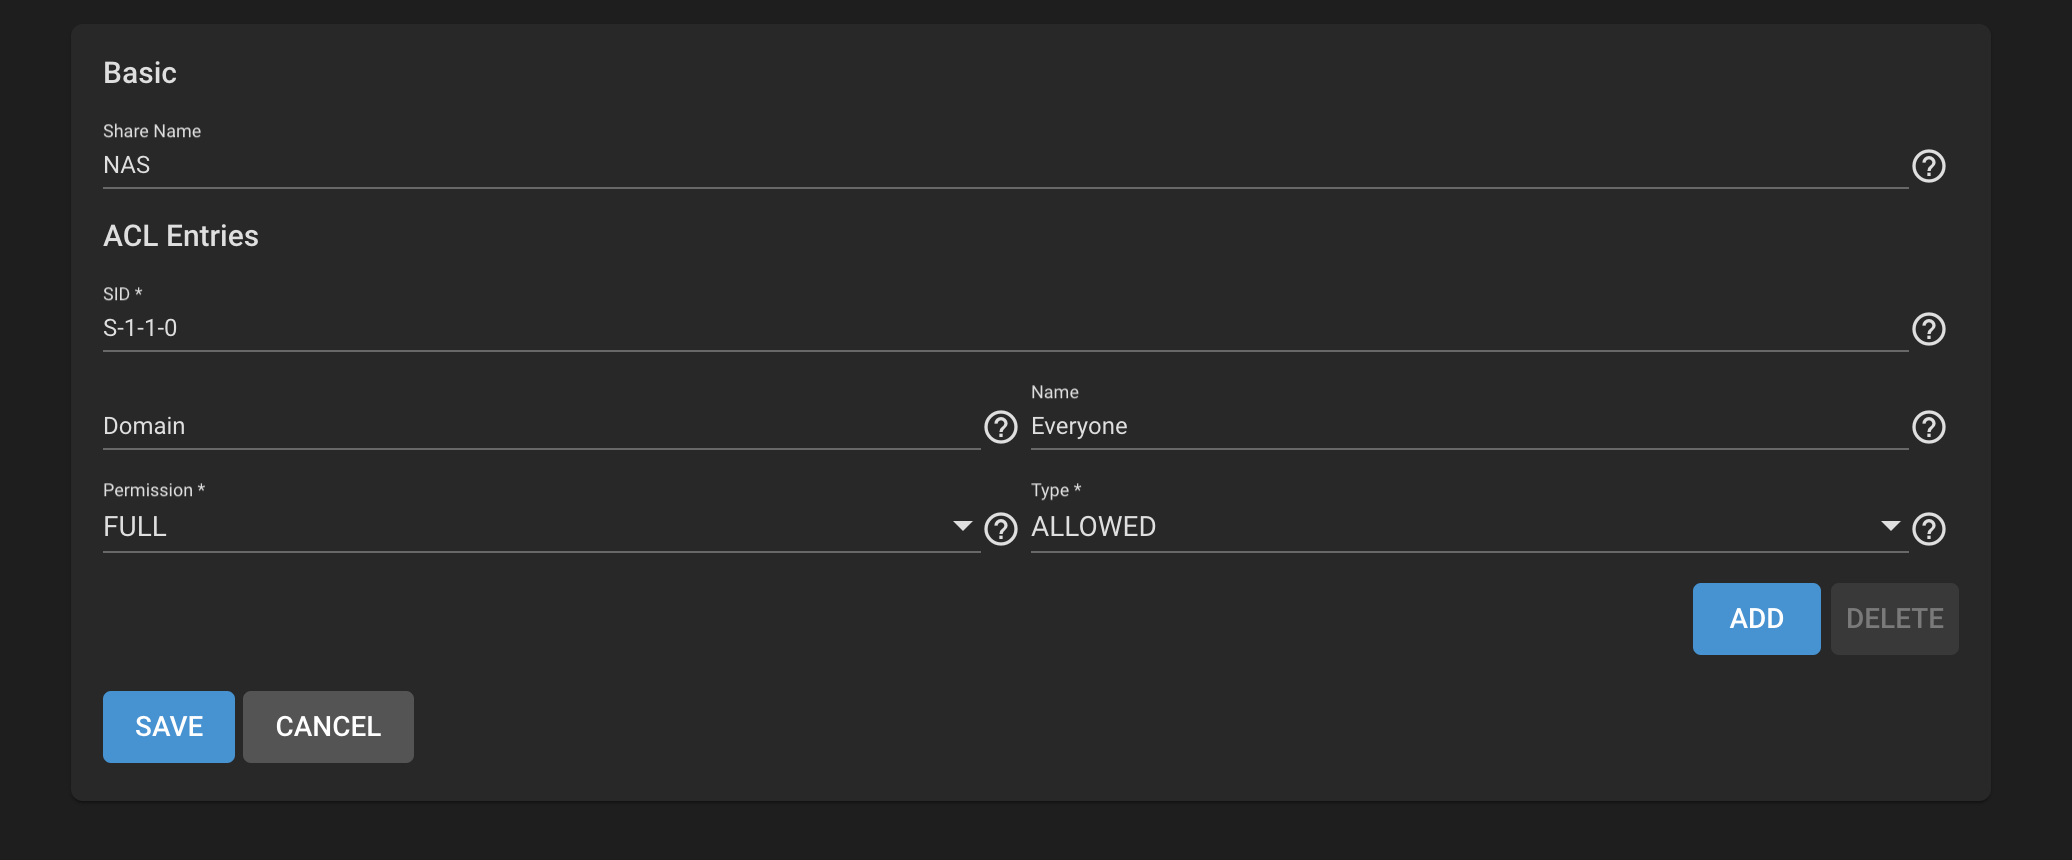Focus the Share Name field containing NAS
This screenshot has height=860, width=2072.
click(1005, 165)
